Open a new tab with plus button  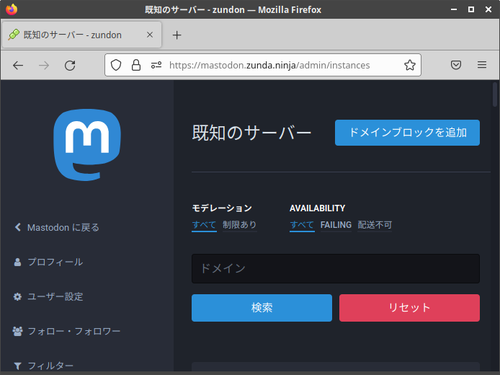[x=177, y=35]
